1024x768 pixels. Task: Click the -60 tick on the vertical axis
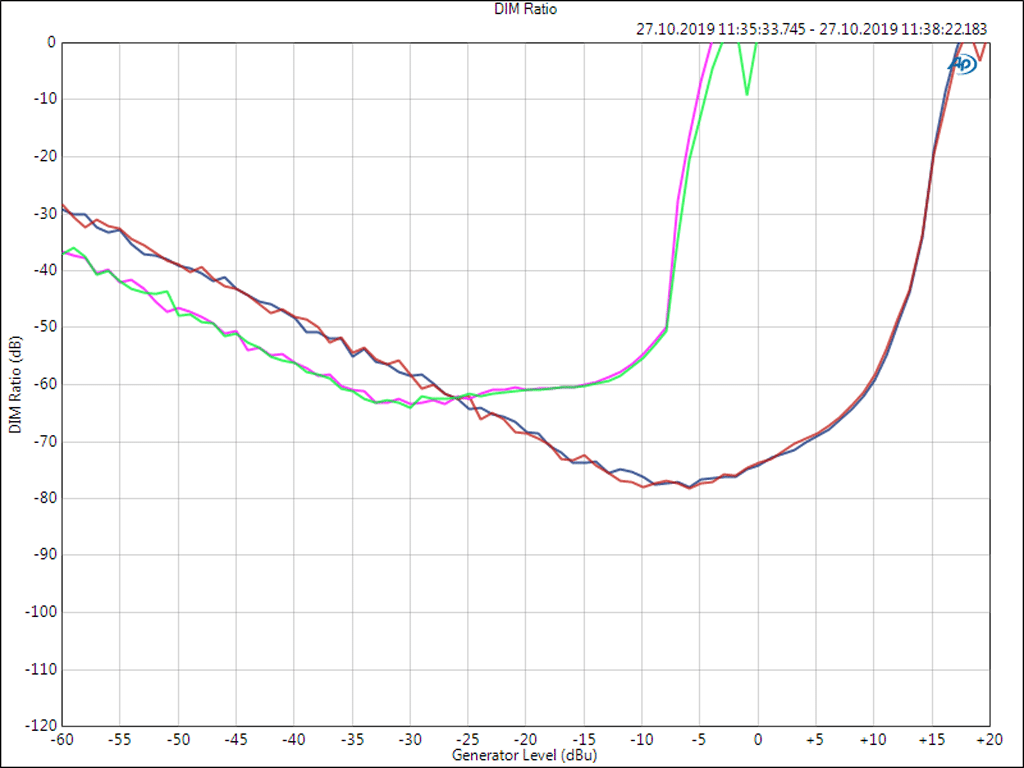pyautogui.click(x=43, y=384)
